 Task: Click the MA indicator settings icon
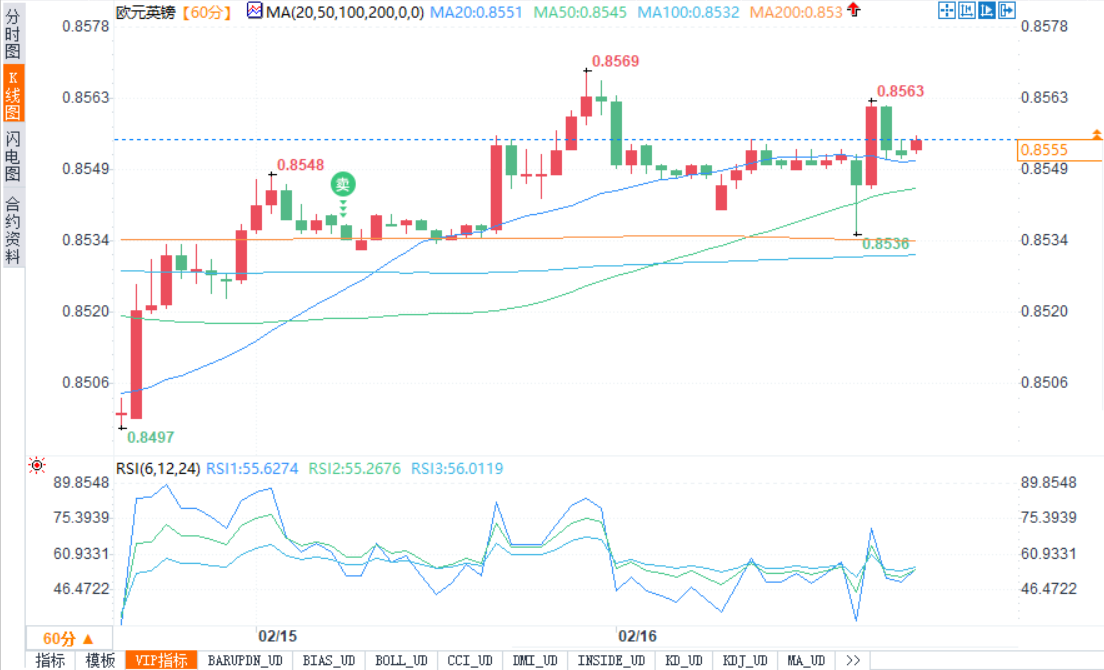click(255, 11)
